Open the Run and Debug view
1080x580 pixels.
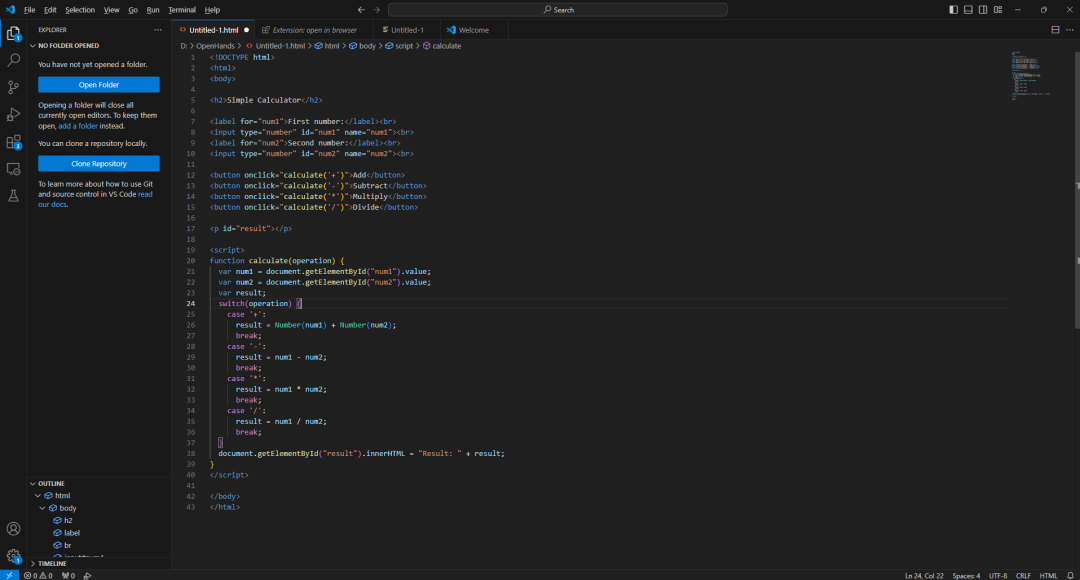(x=13, y=114)
